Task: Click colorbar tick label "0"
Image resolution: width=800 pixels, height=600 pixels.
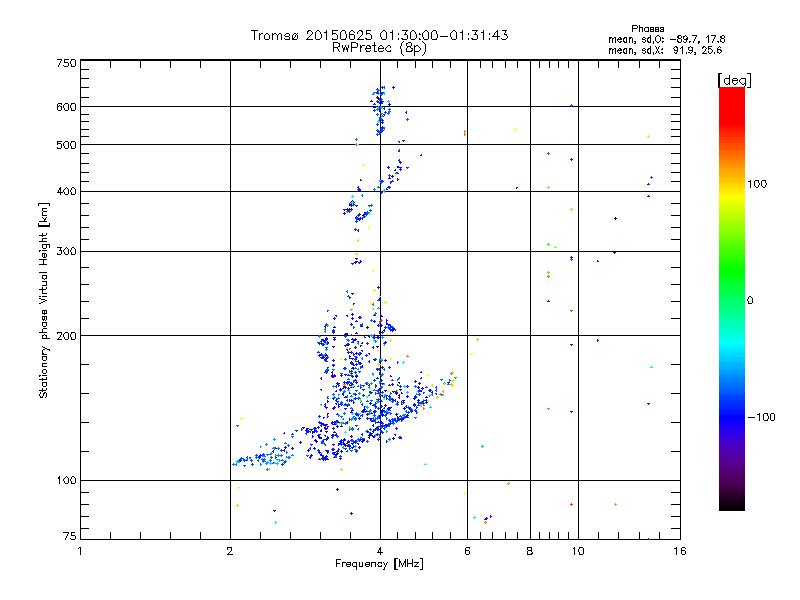Action: click(x=750, y=301)
